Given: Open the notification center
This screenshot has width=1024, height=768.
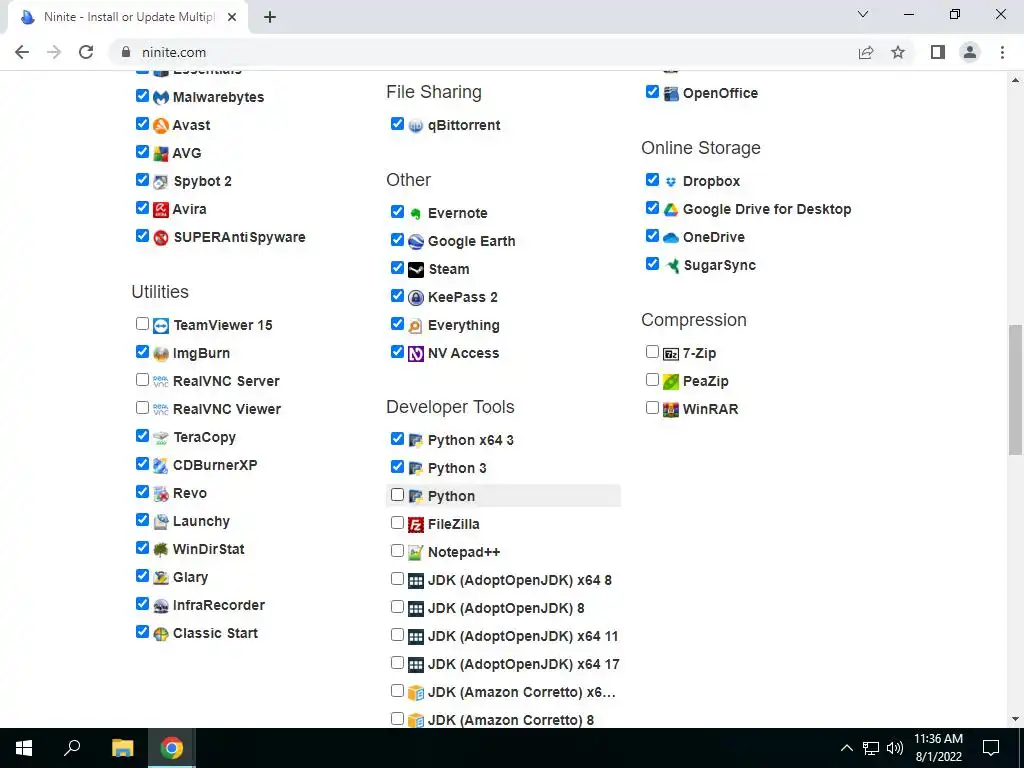Looking at the screenshot, I should [991, 748].
